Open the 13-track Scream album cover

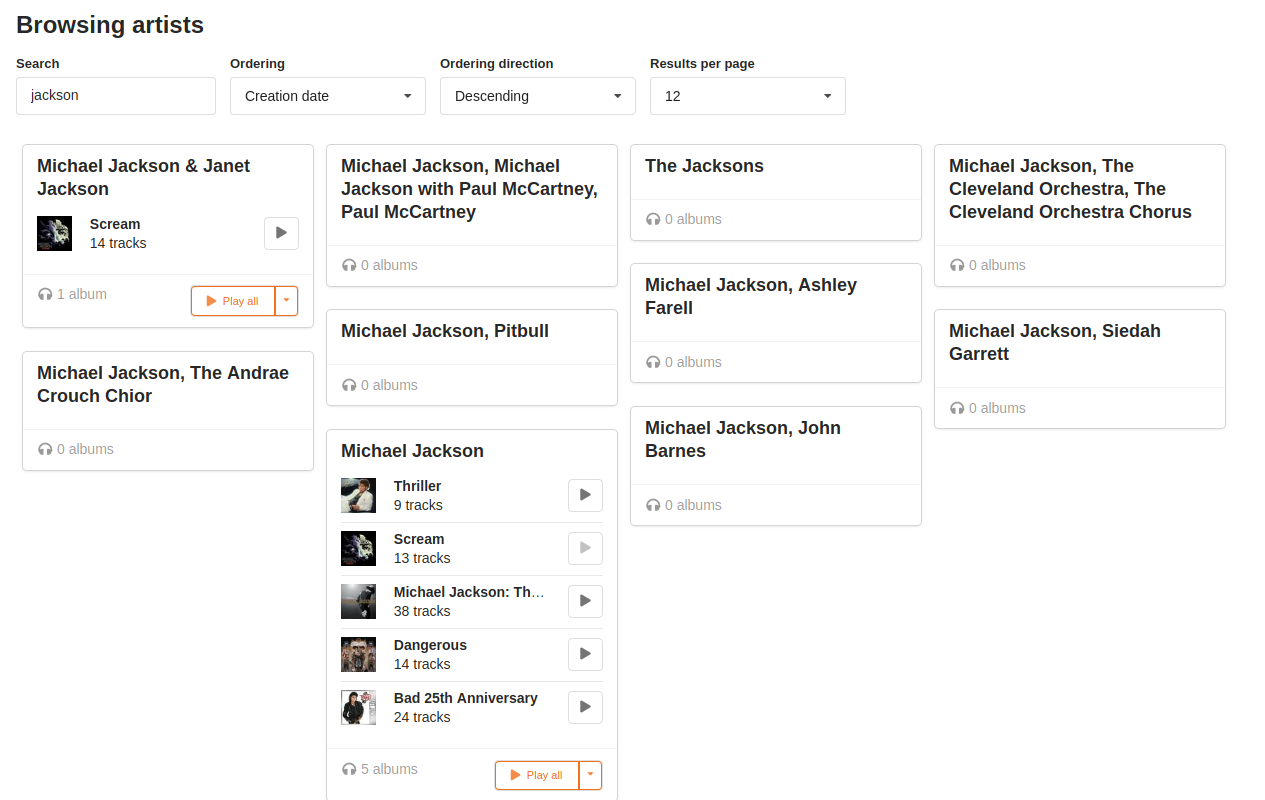pos(358,548)
